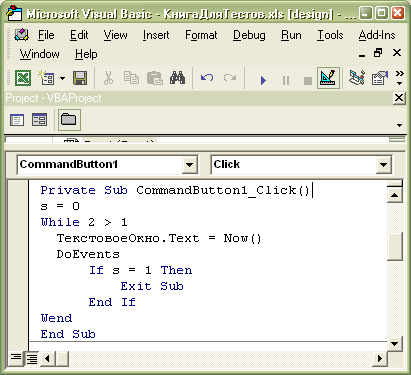This screenshot has width=411, height=375.
Task: Open the Debug menu
Action: click(x=249, y=35)
